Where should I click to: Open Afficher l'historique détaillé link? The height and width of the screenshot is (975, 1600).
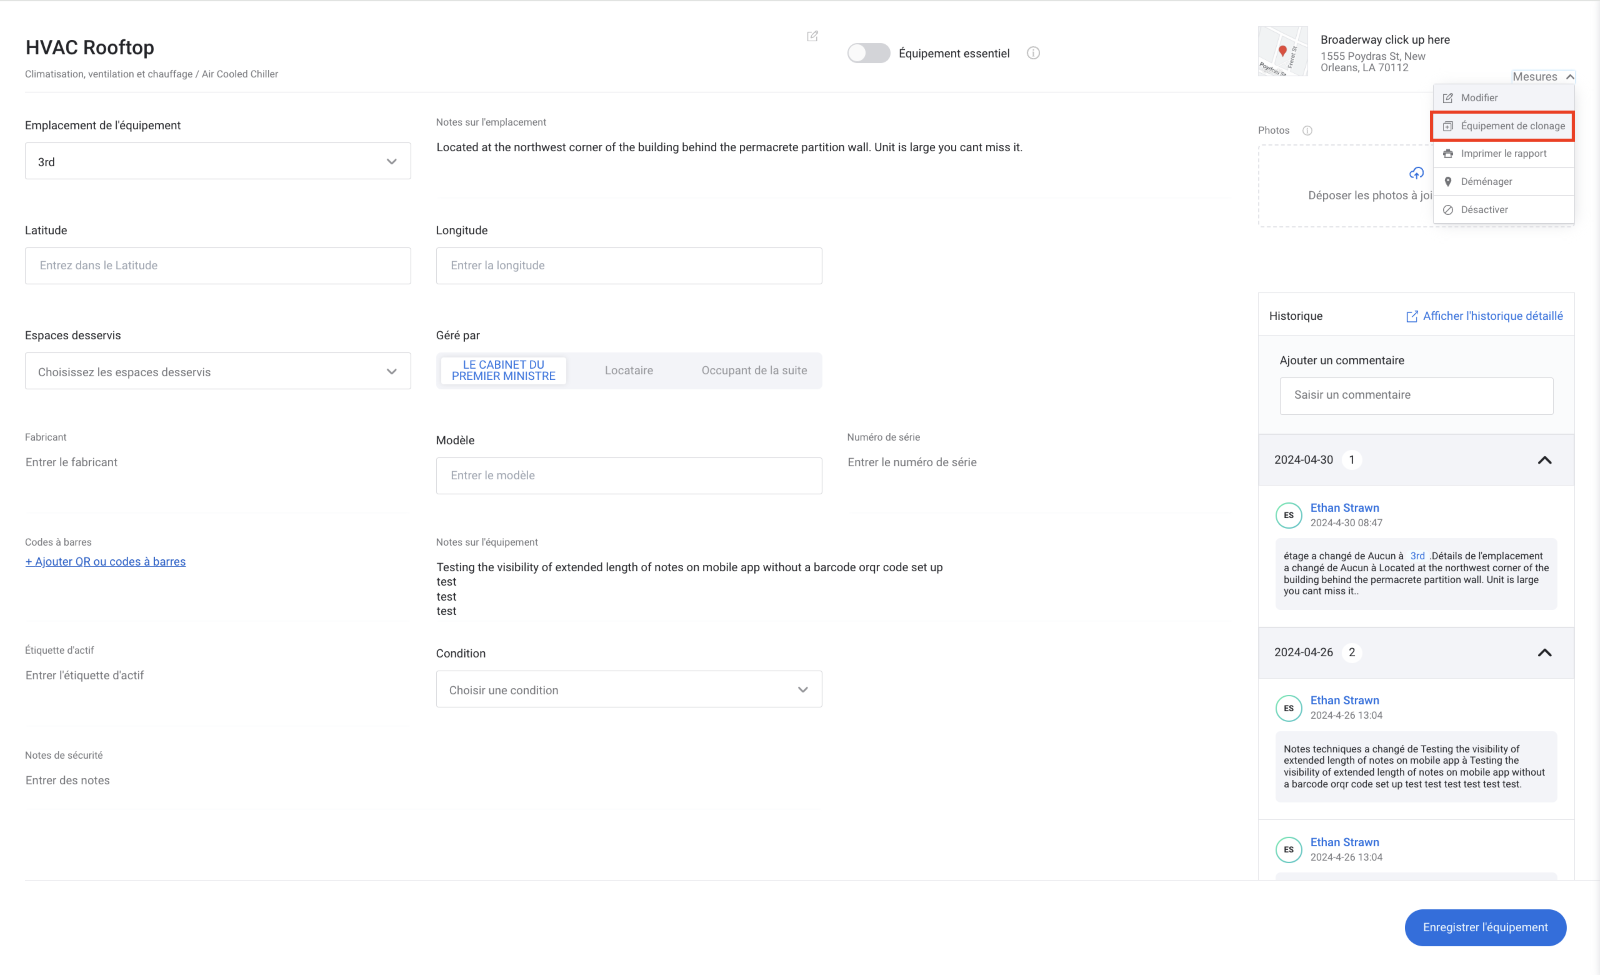coord(1484,316)
